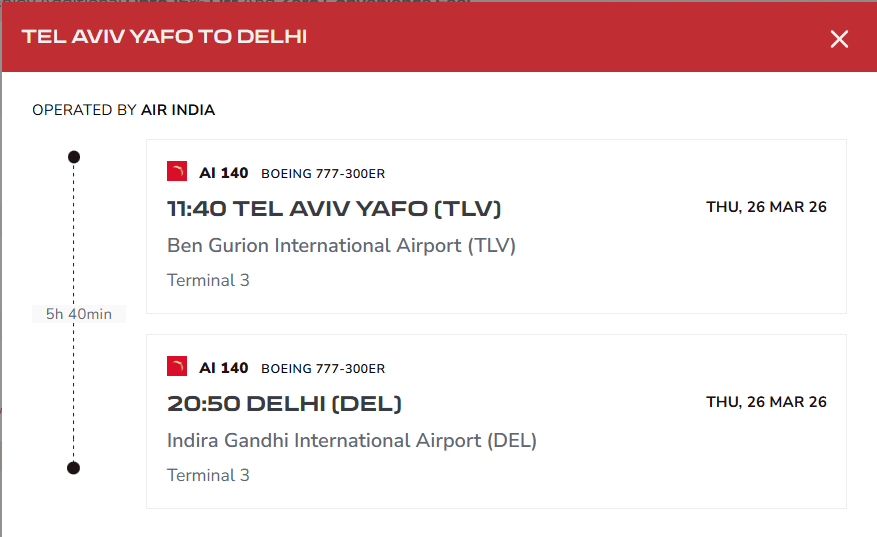Click the 11:40 Tel Aviv Yafo (TLV) heading

(334, 209)
